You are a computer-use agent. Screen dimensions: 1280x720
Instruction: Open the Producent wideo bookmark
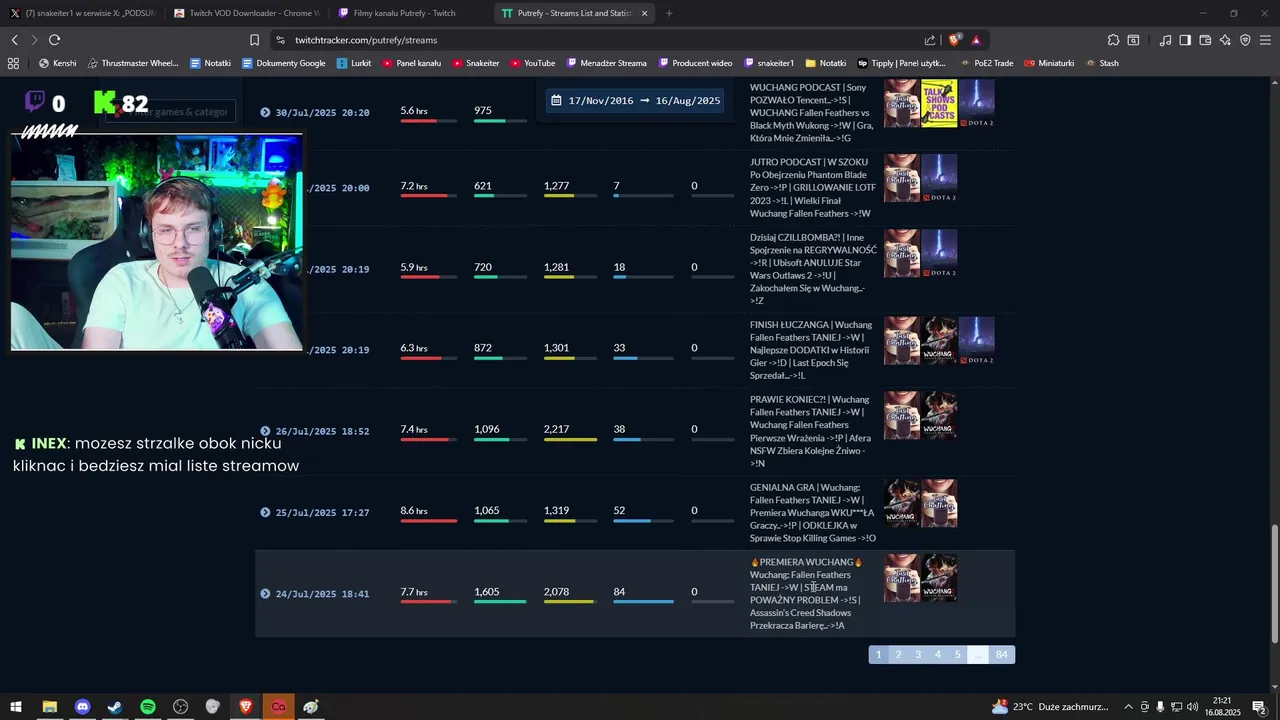[695, 63]
